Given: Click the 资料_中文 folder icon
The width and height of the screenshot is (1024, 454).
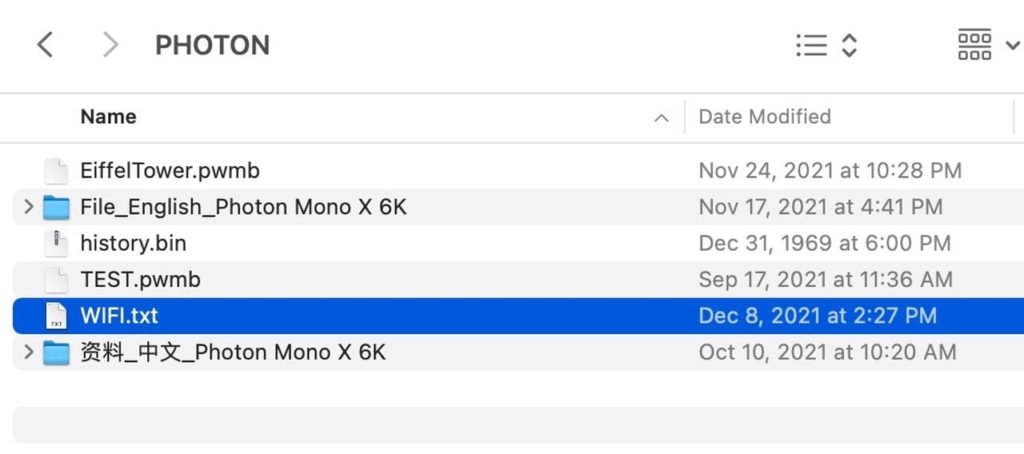Looking at the screenshot, I should (x=57, y=352).
